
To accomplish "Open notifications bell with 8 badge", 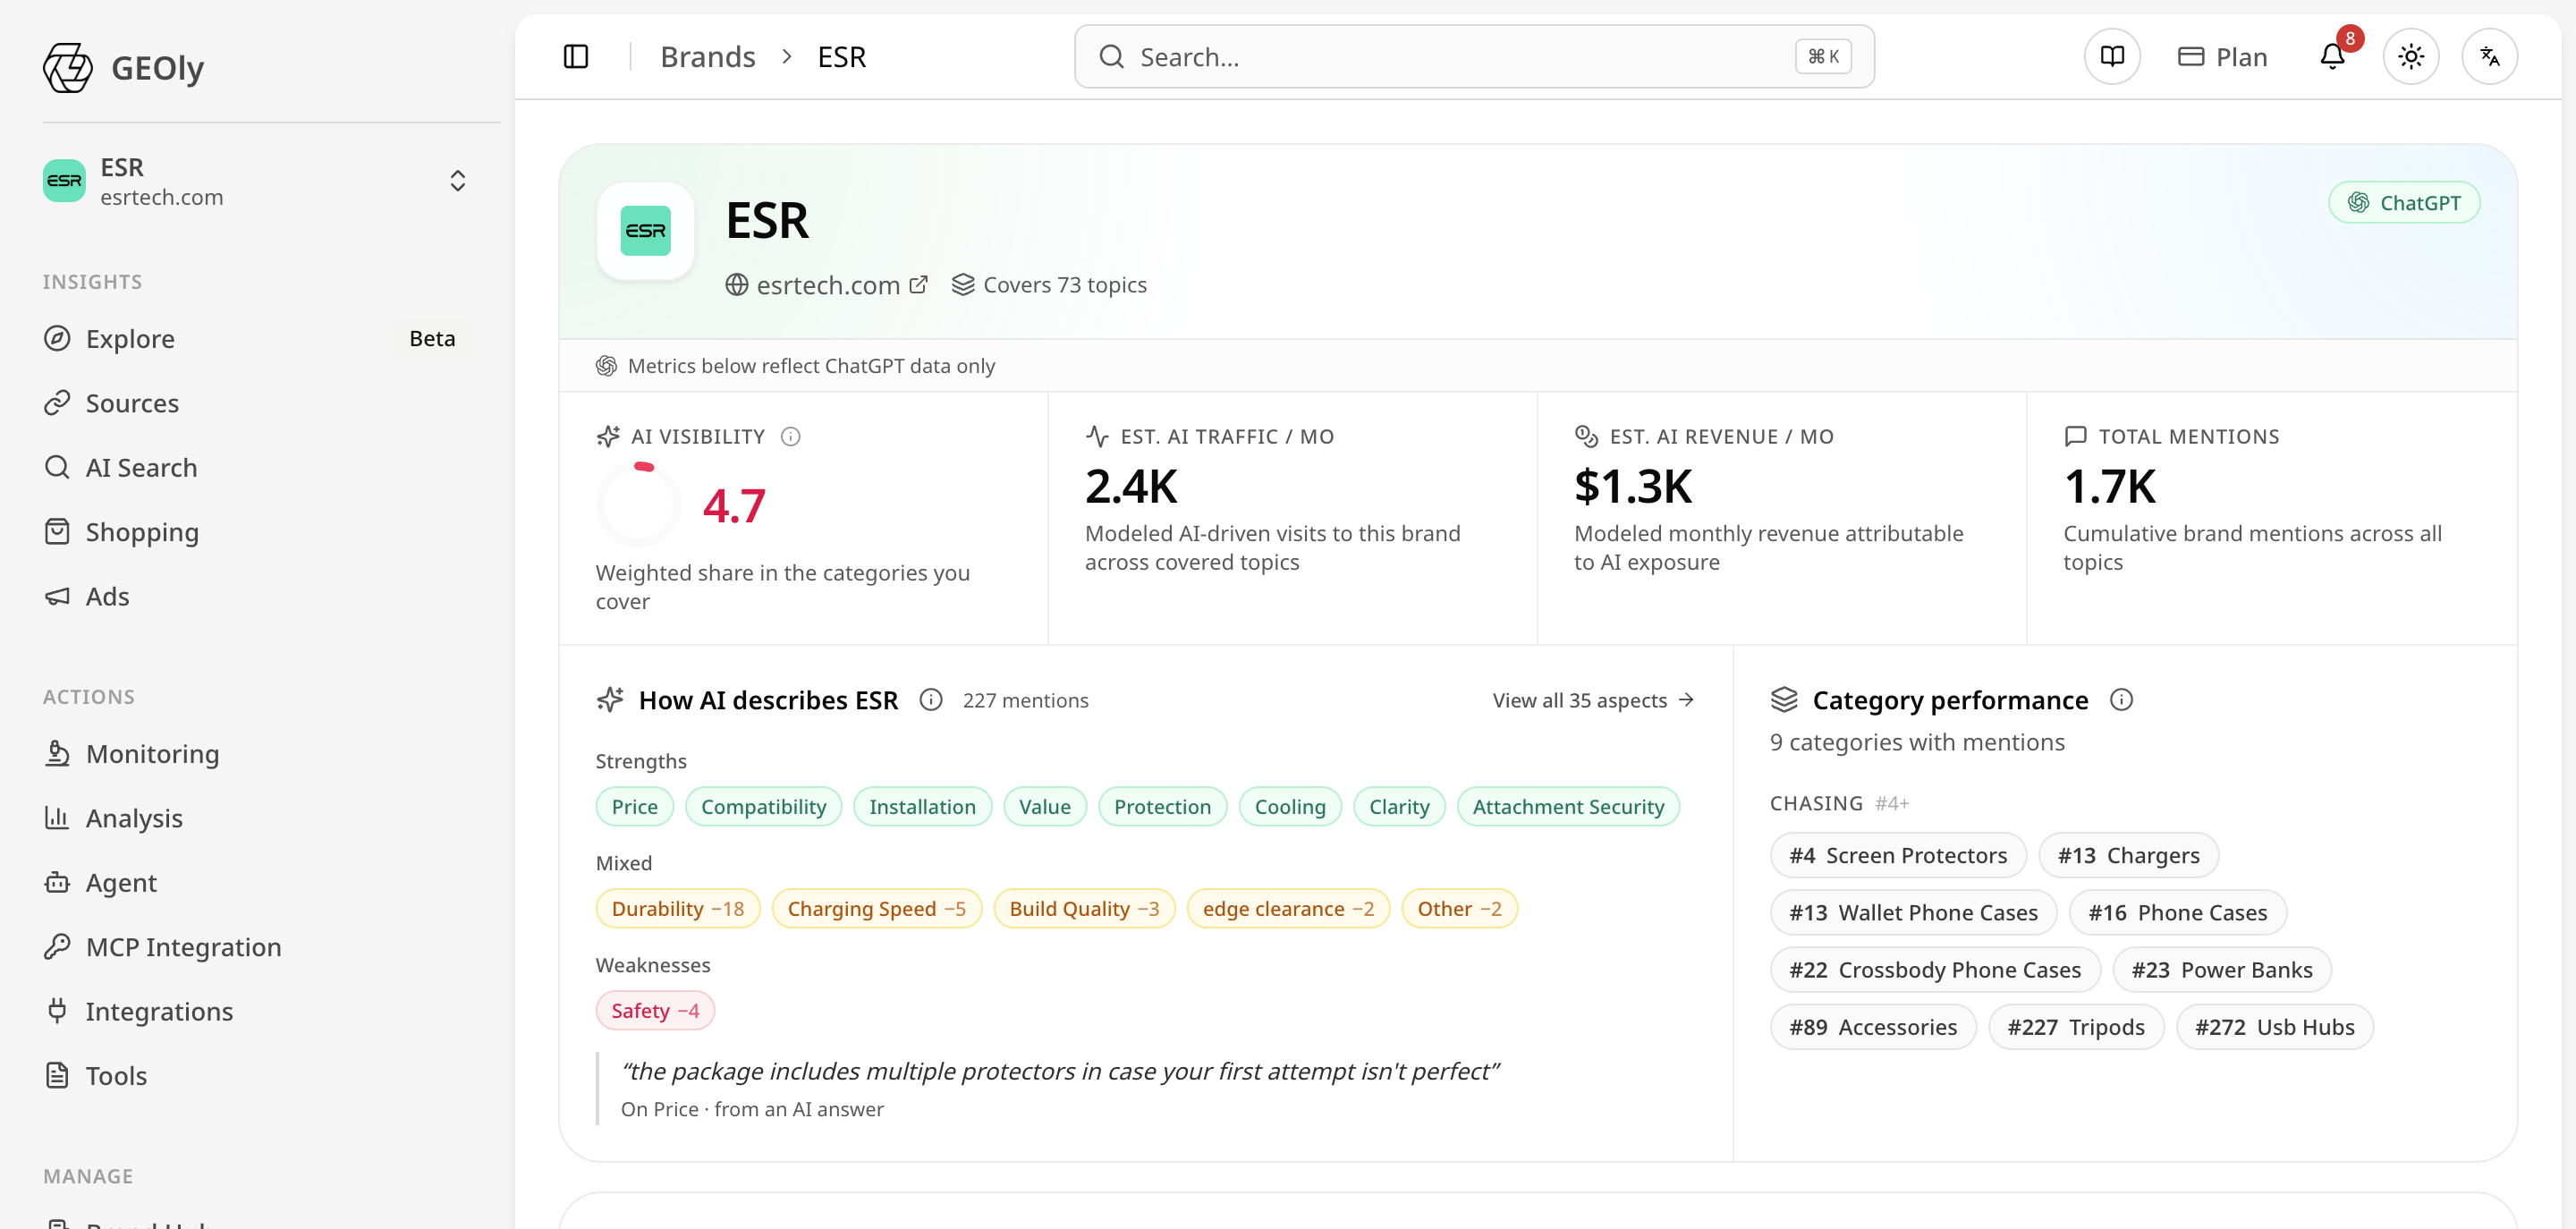I will pyautogui.click(x=2332, y=56).
